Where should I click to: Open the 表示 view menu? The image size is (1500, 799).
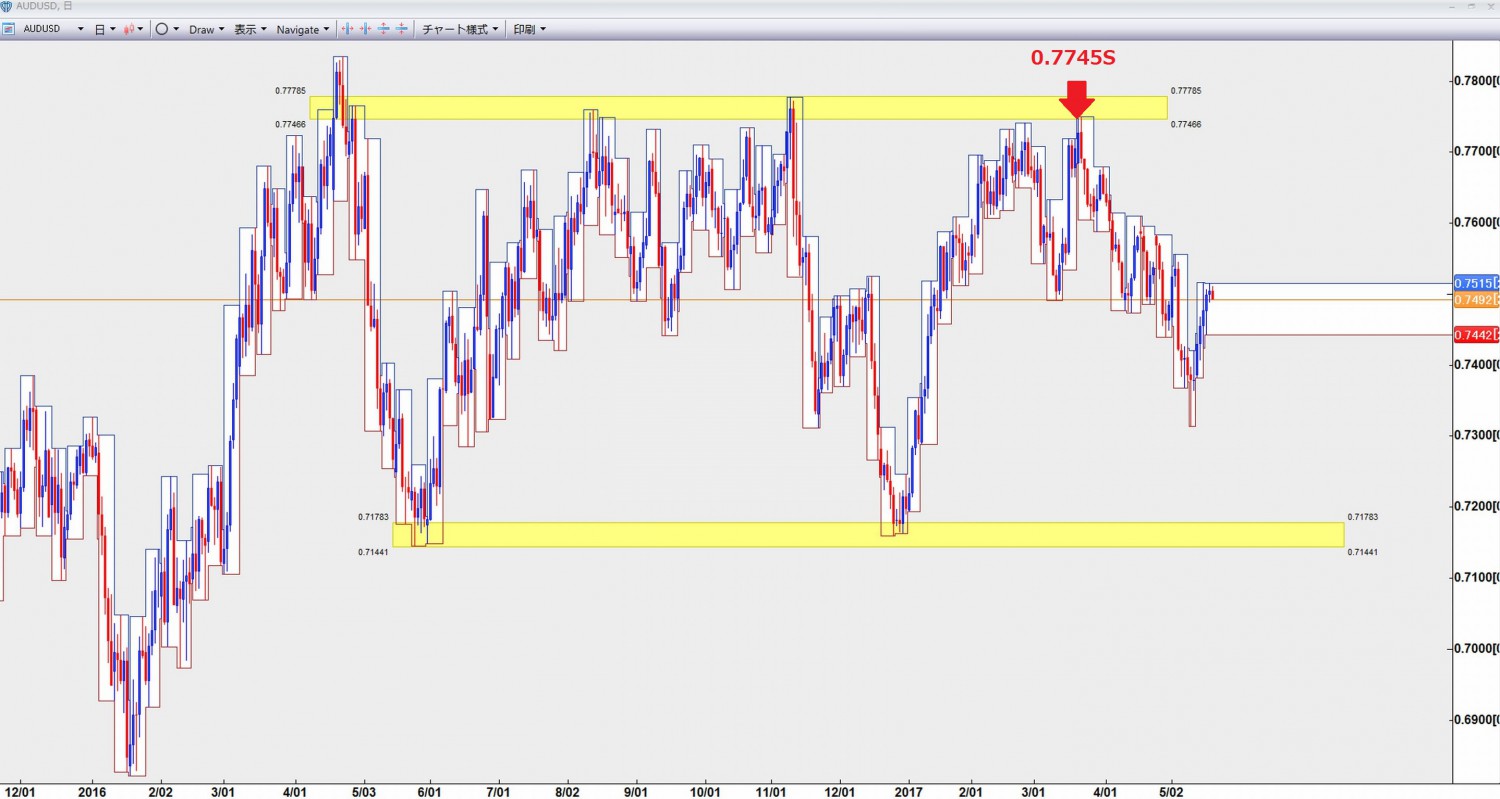[250, 29]
